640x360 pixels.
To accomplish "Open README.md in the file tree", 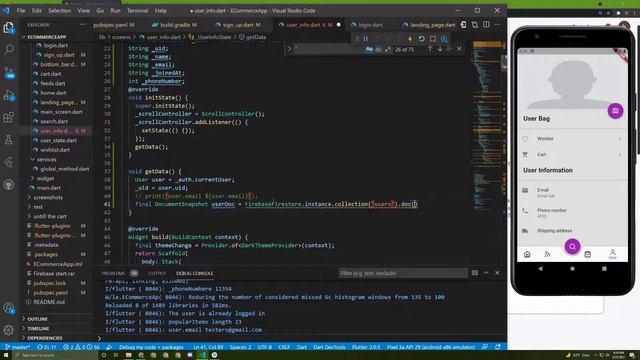I will pyautogui.click(x=49, y=302).
